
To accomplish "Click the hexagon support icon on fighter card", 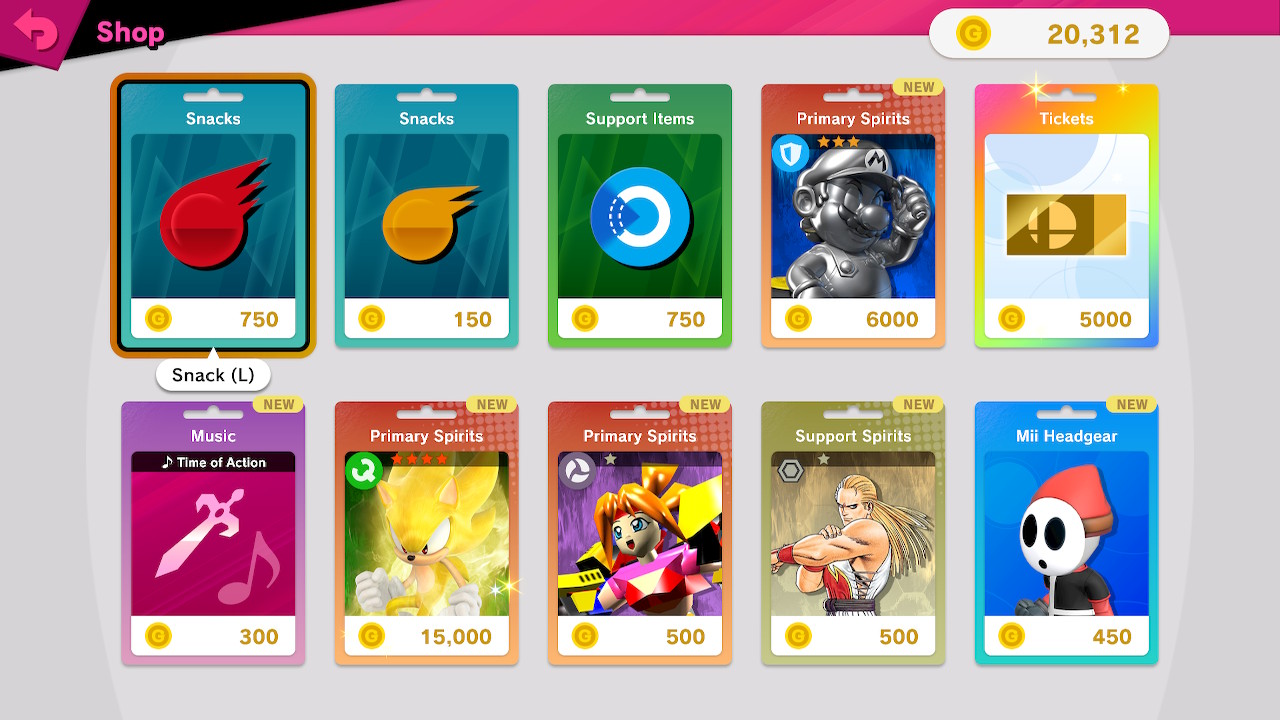I will click(790, 470).
